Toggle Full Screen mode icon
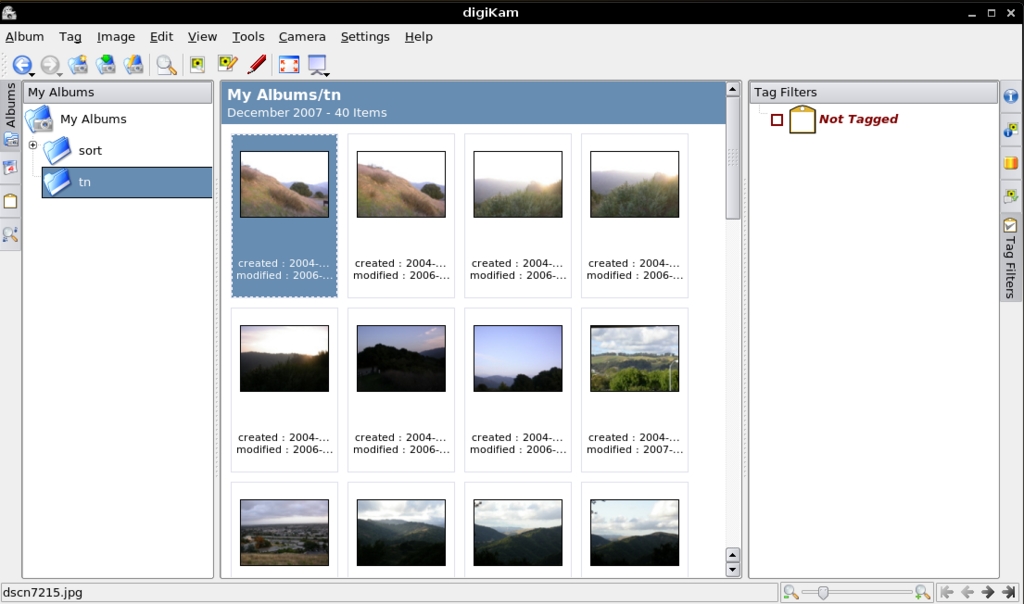 (x=289, y=65)
